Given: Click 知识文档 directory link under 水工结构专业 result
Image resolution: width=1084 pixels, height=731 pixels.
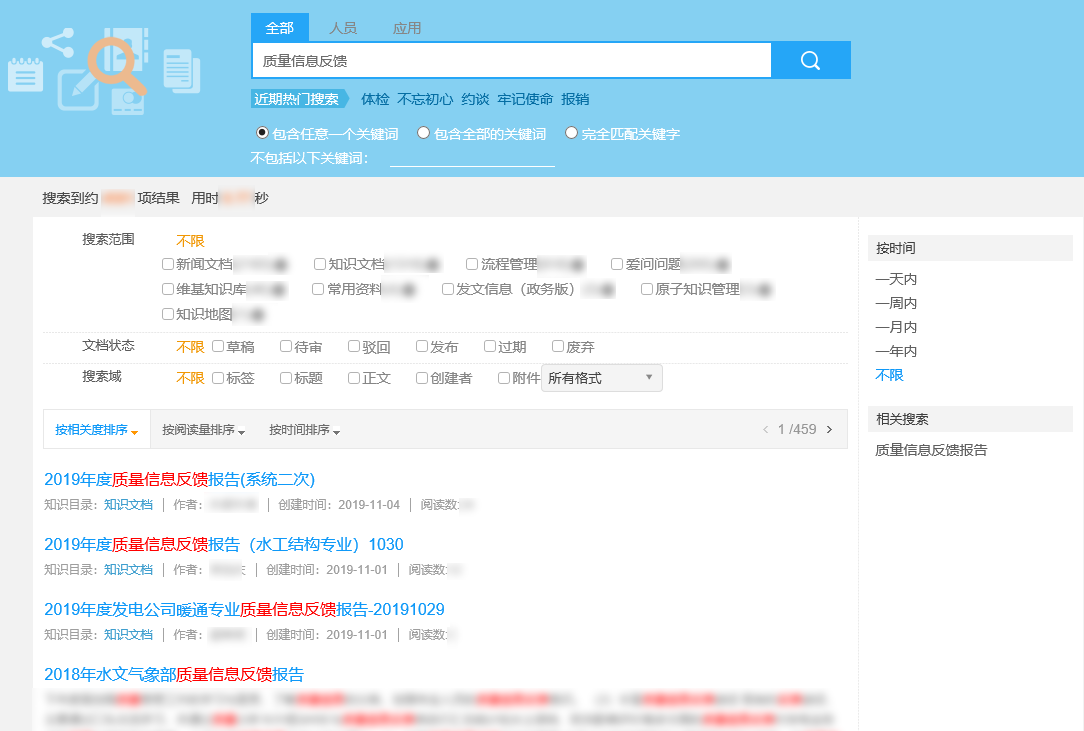Looking at the screenshot, I should point(128,570).
